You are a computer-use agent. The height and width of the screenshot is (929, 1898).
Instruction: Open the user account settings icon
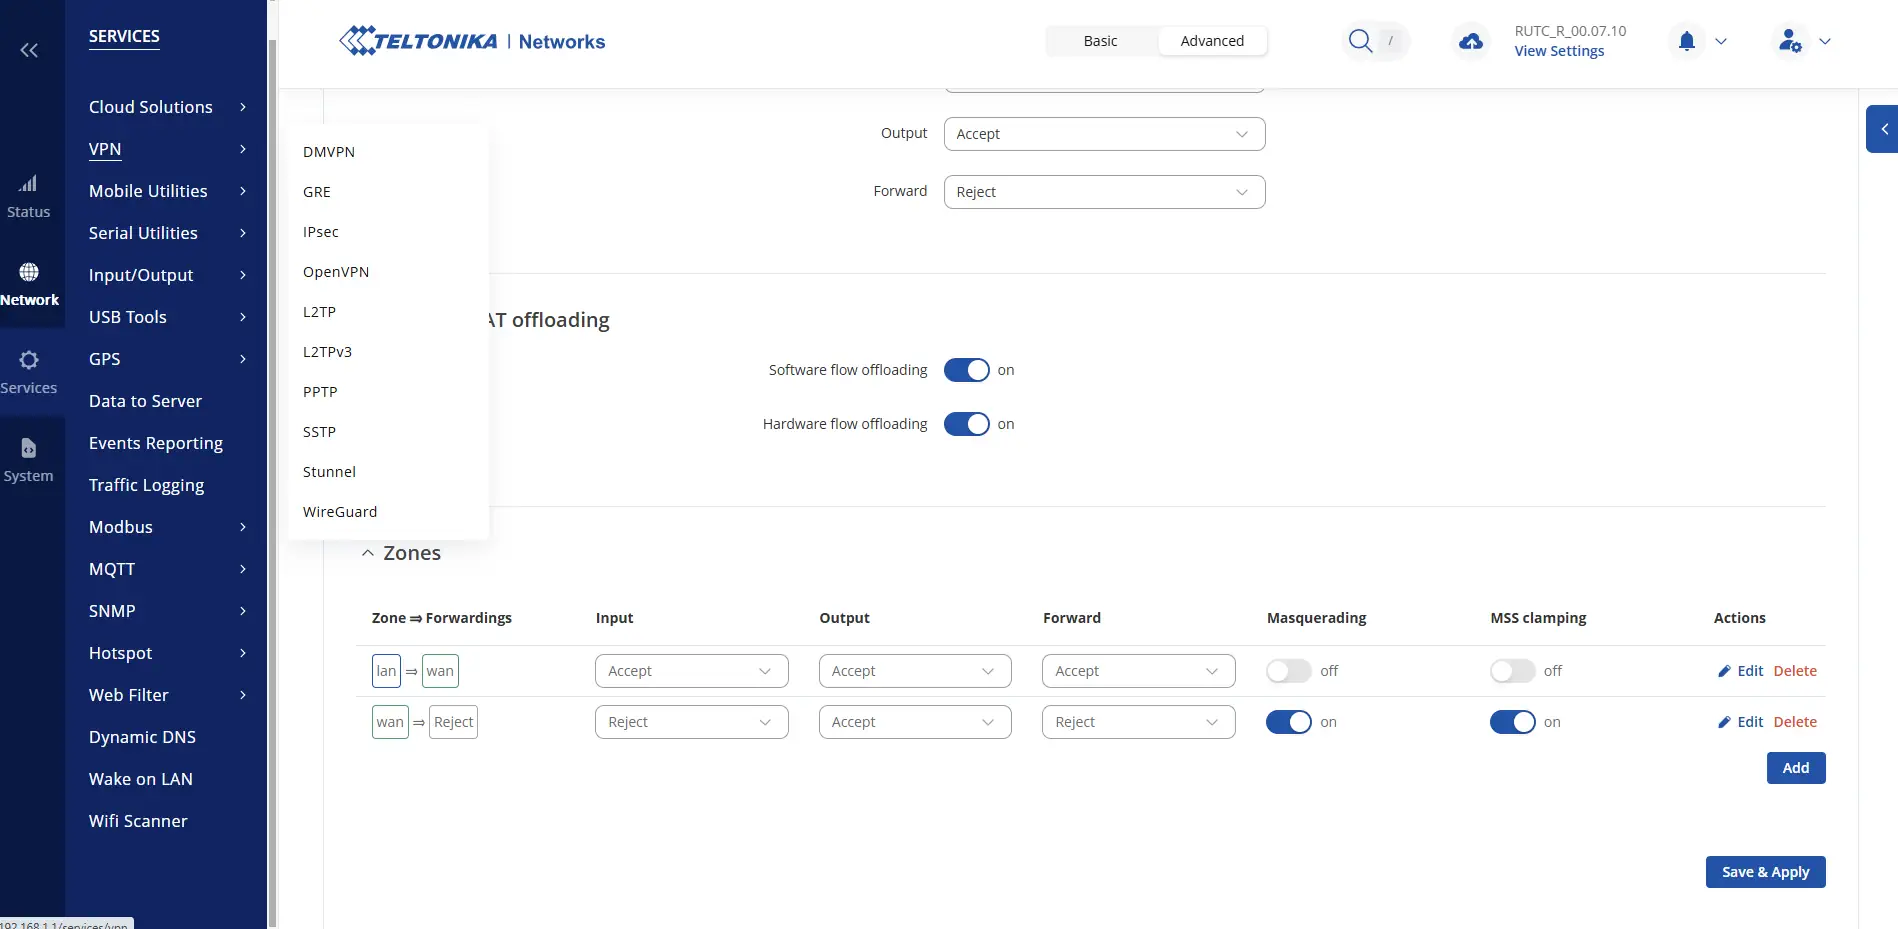click(1790, 41)
